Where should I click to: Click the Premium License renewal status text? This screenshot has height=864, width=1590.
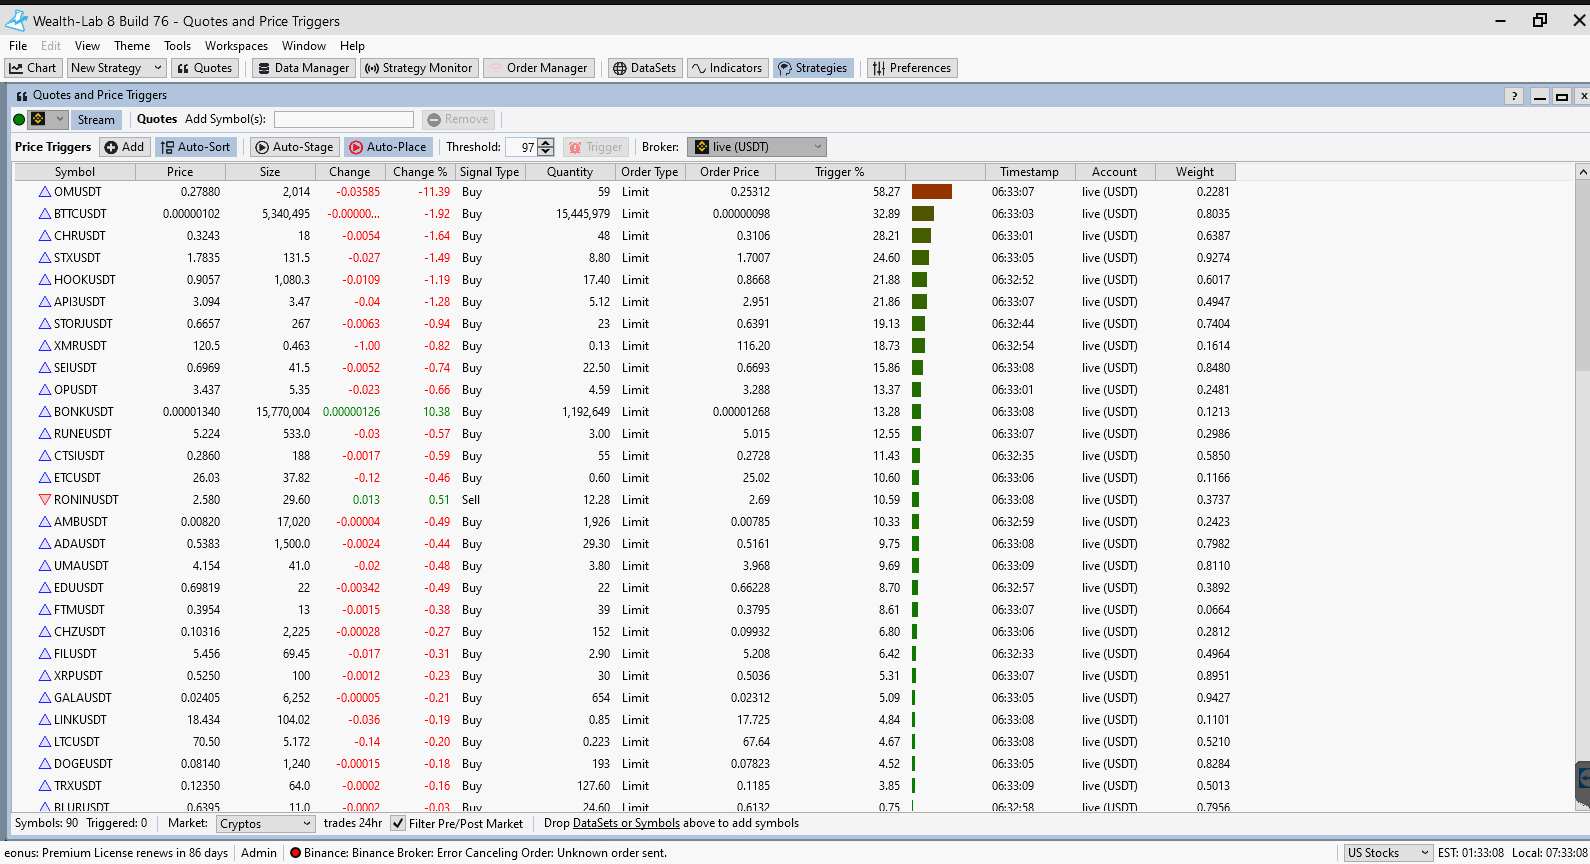pos(117,853)
